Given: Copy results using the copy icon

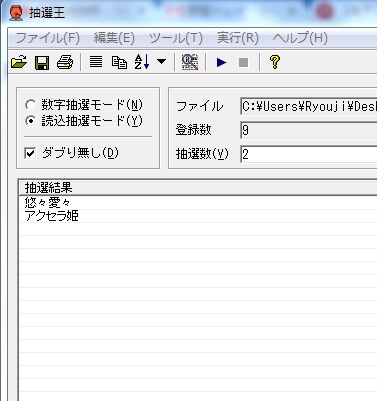Looking at the screenshot, I should coord(119,62).
